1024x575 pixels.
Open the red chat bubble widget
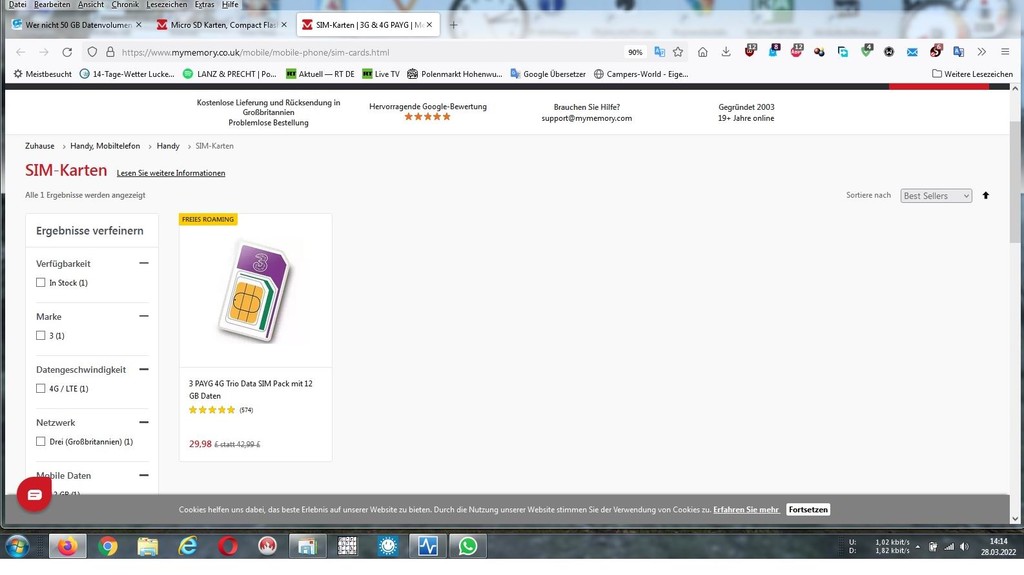click(x=34, y=495)
